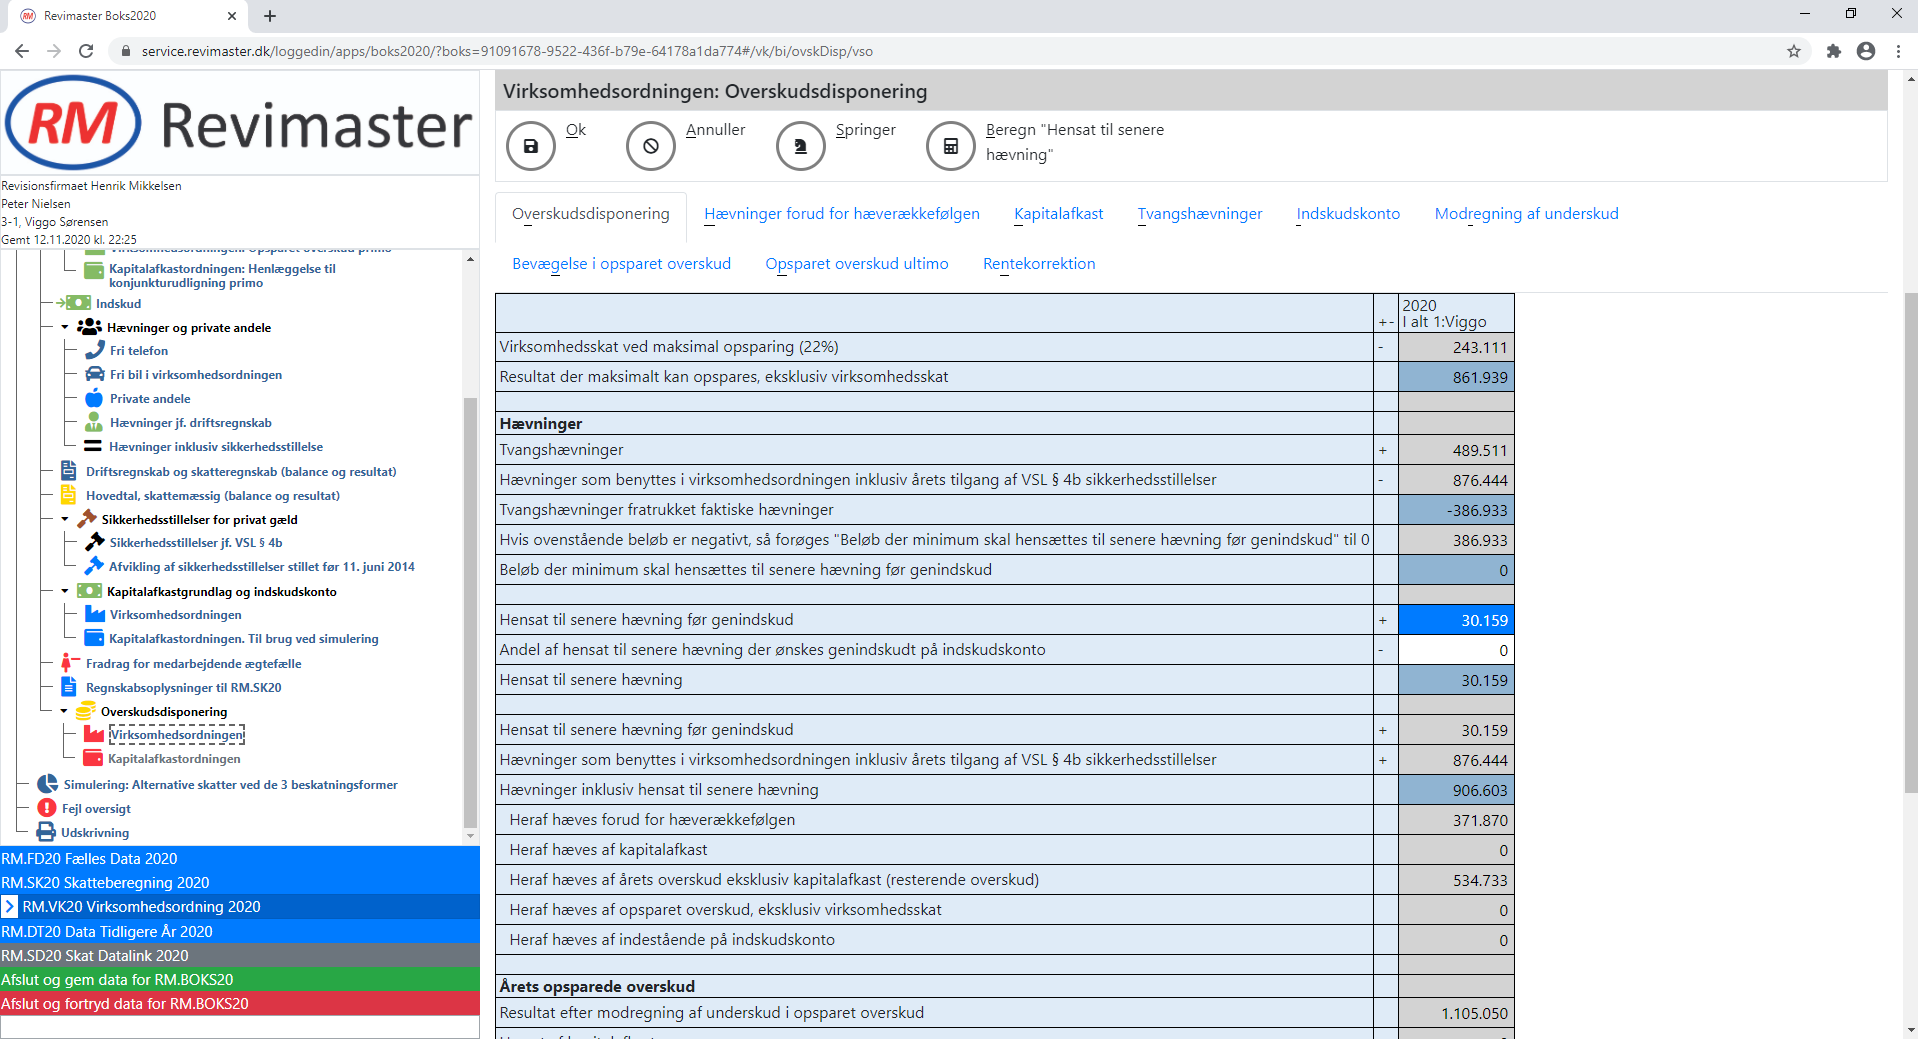Collapse the Overskudsdisponering tree node
This screenshot has width=1918, height=1039.
pos(65,711)
